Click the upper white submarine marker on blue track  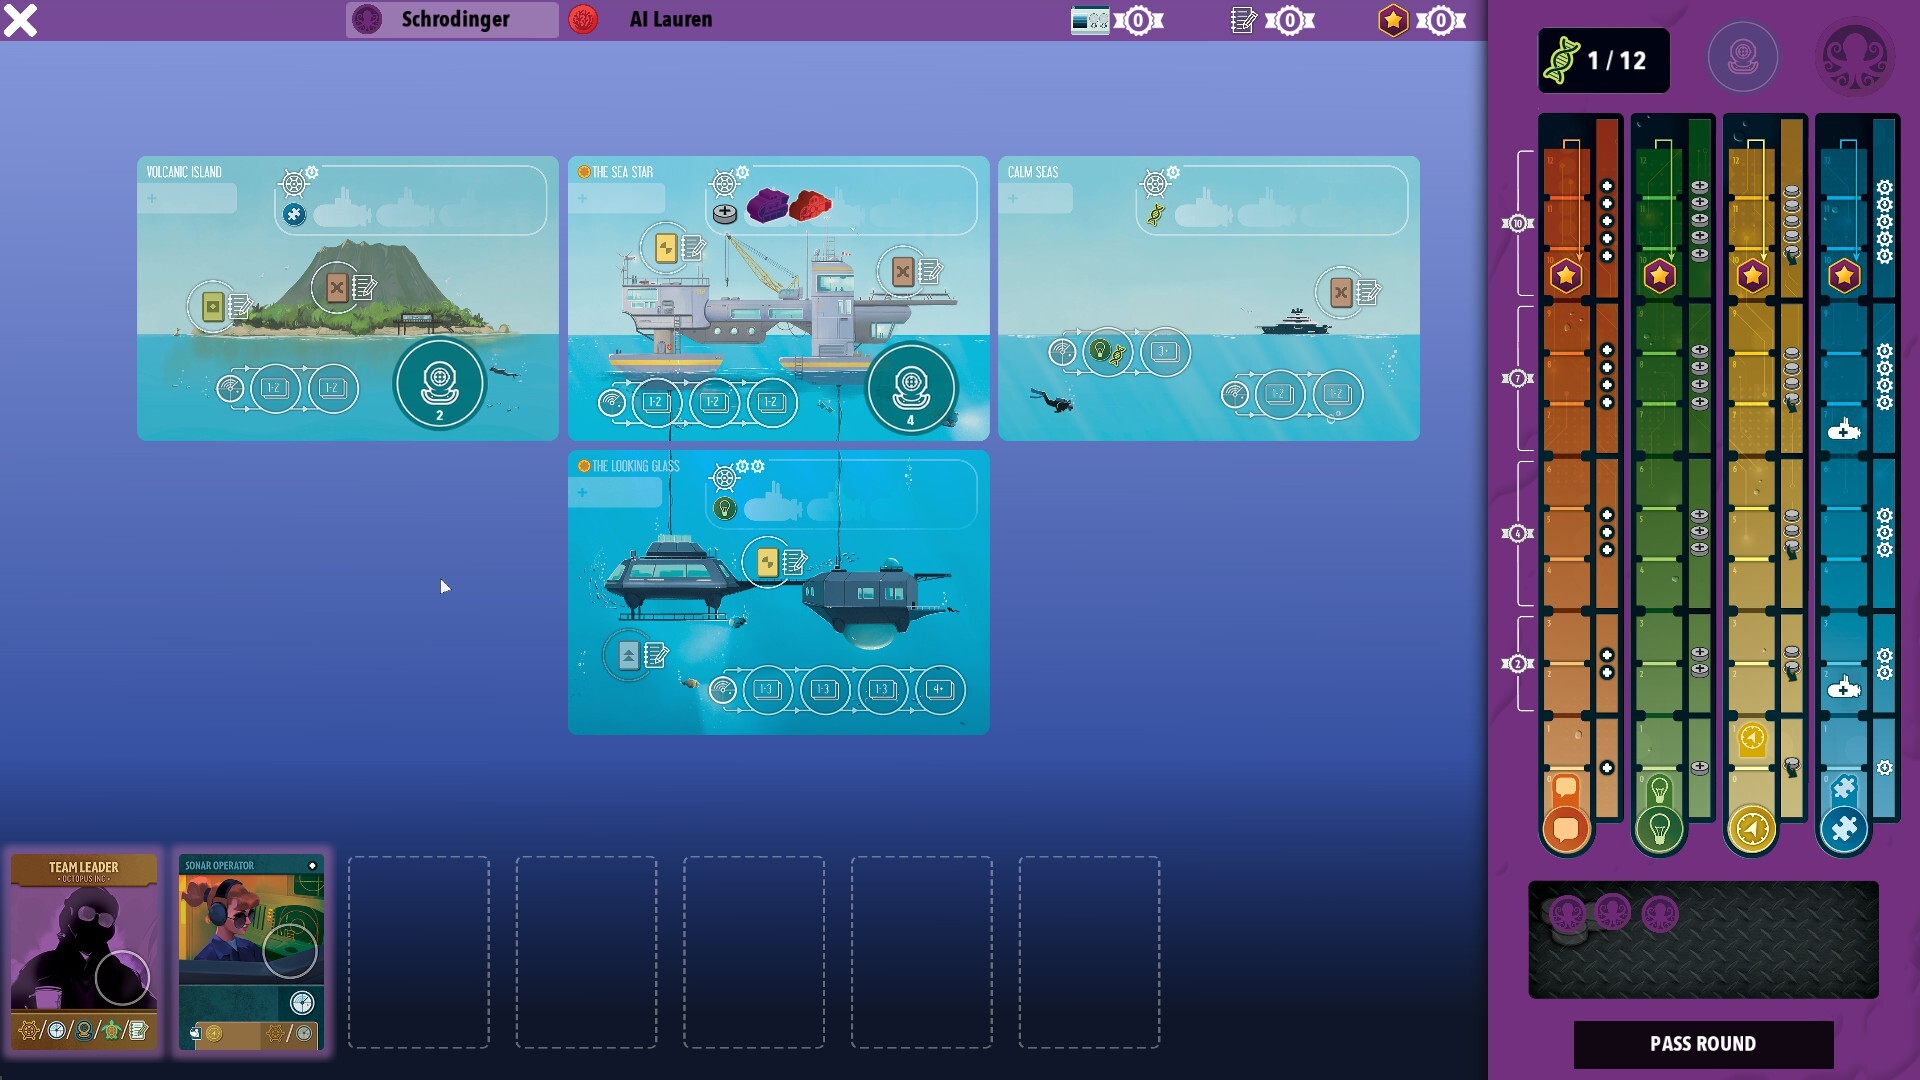tap(1844, 431)
